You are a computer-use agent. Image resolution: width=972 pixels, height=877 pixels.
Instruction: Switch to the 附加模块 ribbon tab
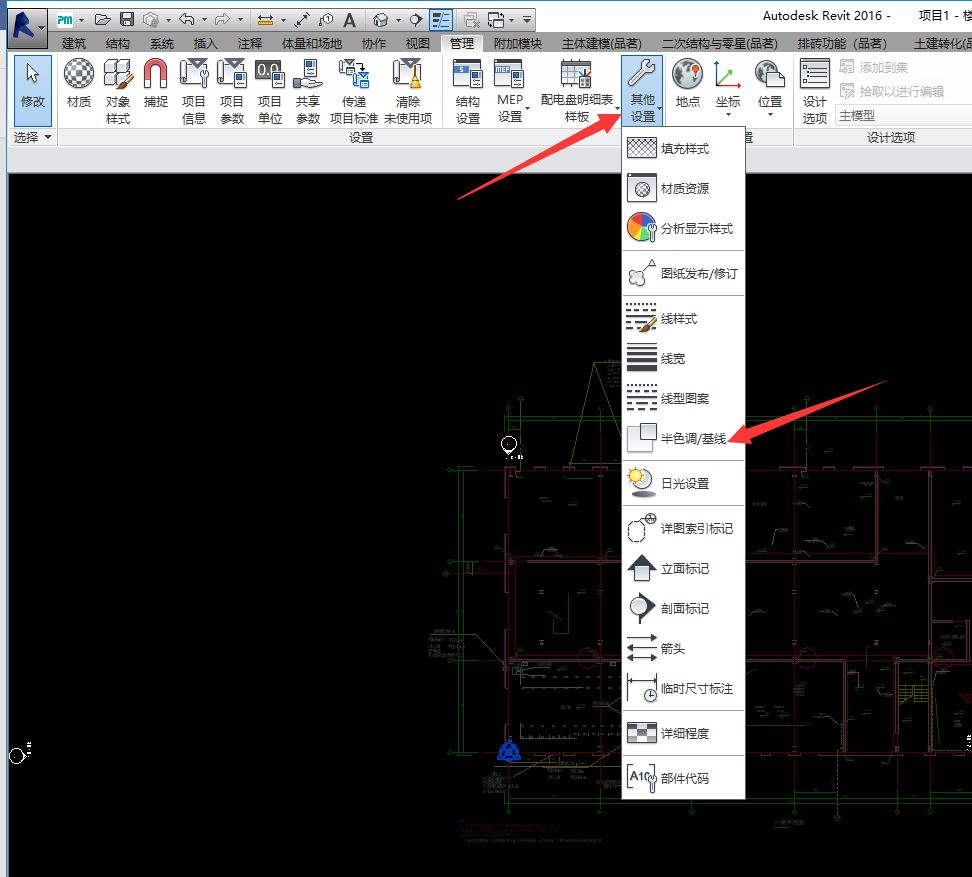[x=518, y=43]
